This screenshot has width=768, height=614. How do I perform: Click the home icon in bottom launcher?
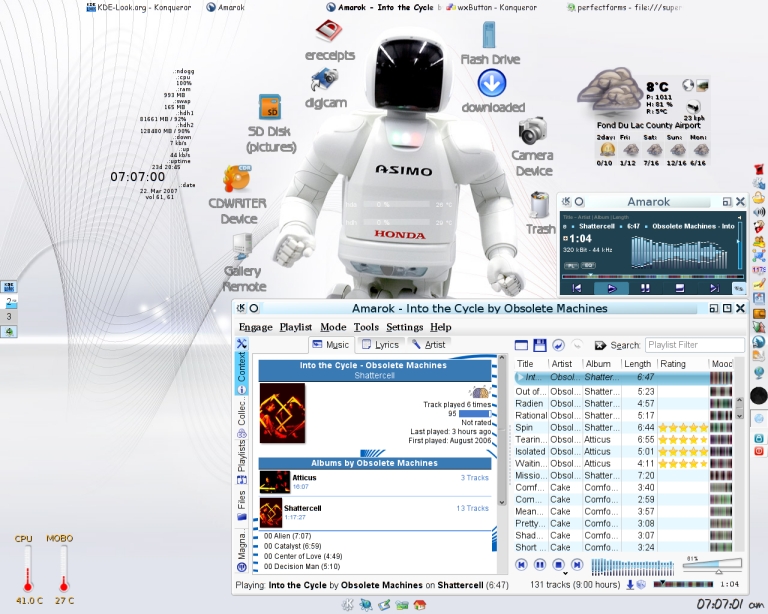[420, 605]
